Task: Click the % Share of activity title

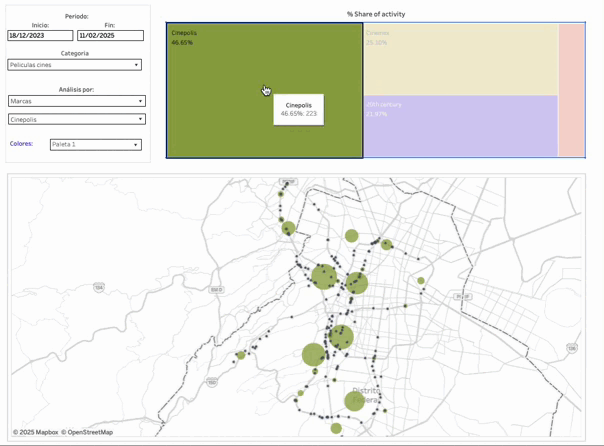Action: (376, 14)
